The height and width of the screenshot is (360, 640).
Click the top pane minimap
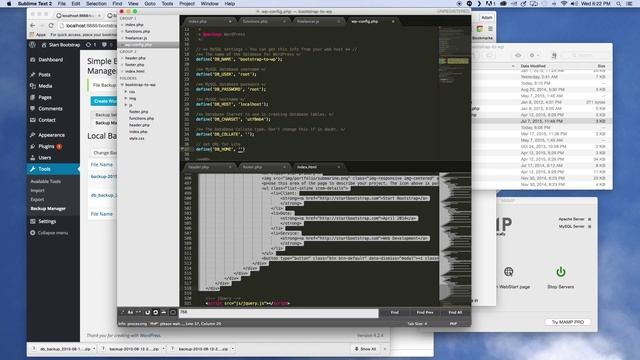coord(454,94)
